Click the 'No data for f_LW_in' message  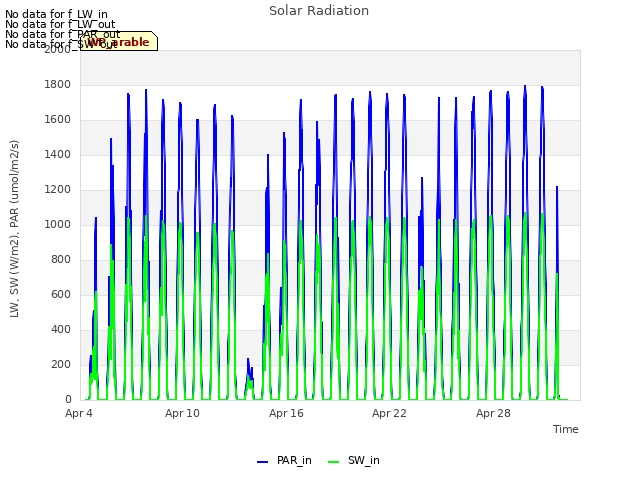(x=56, y=15)
